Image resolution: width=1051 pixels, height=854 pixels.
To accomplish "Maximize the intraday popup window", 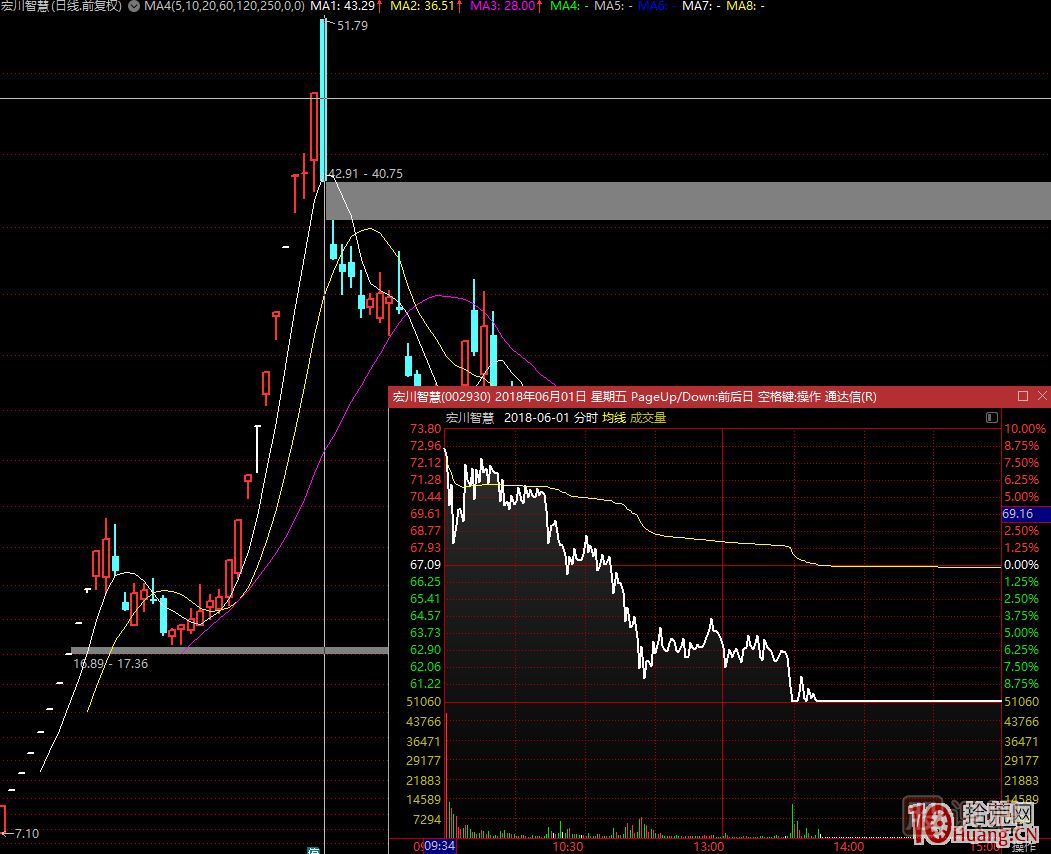I will pyautogui.click(x=1022, y=397).
